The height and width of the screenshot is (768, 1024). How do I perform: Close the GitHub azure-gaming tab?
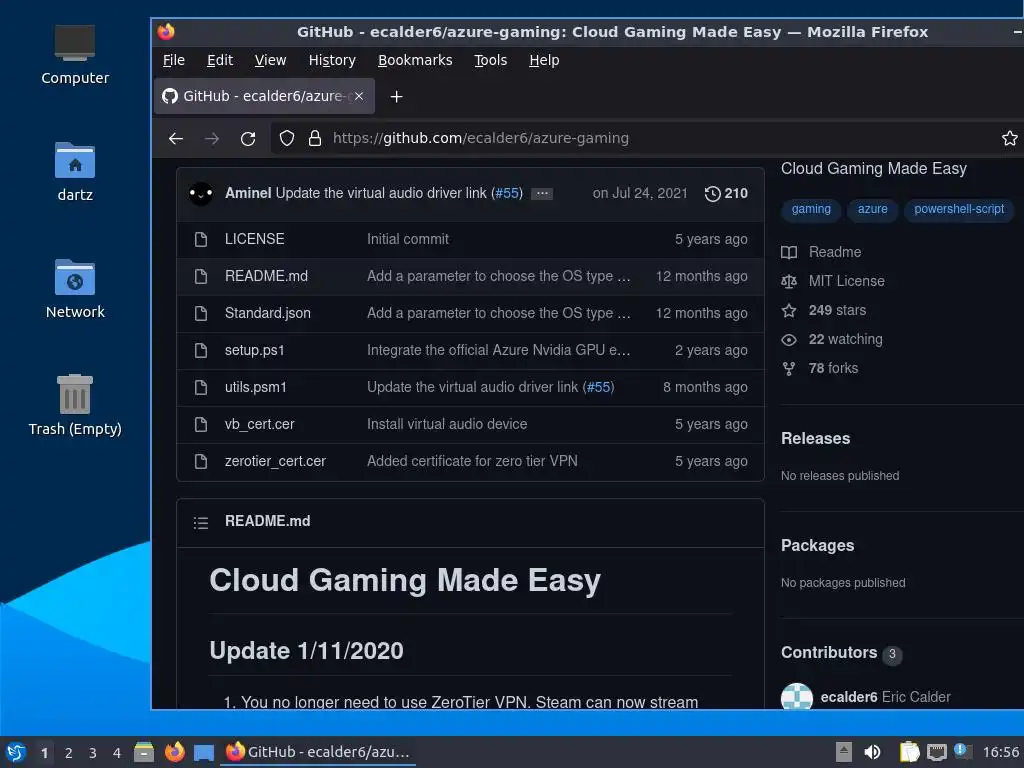pos(359,96)
